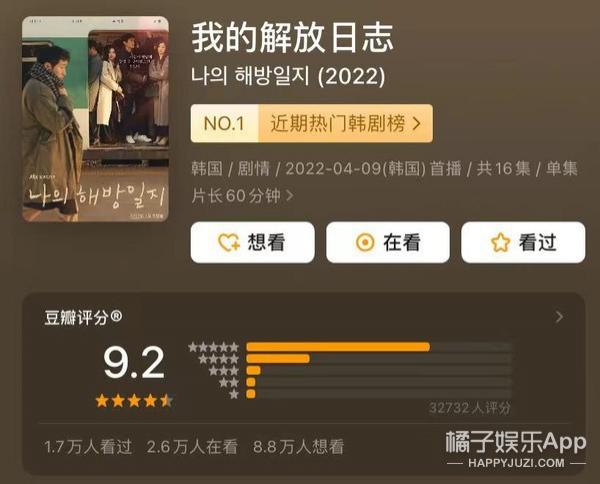
Task: Tap the circle dot icon for 在看
Action: click(x=365, y=242)
